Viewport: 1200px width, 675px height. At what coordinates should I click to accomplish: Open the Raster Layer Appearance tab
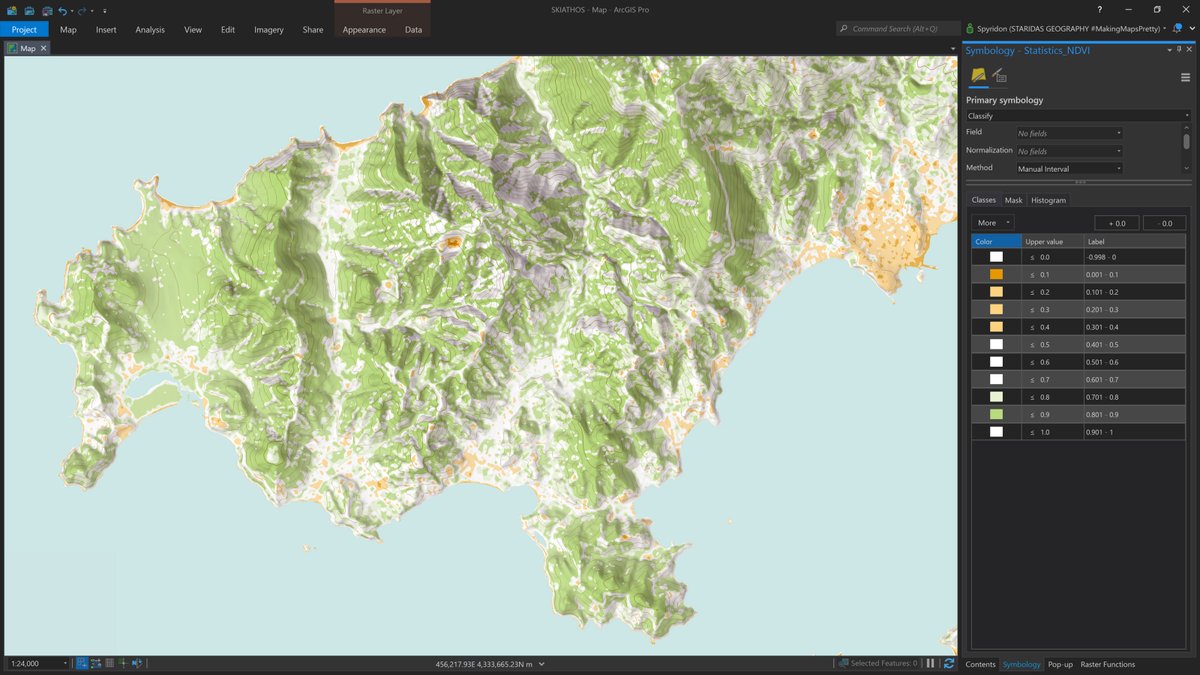coord(364,29)
